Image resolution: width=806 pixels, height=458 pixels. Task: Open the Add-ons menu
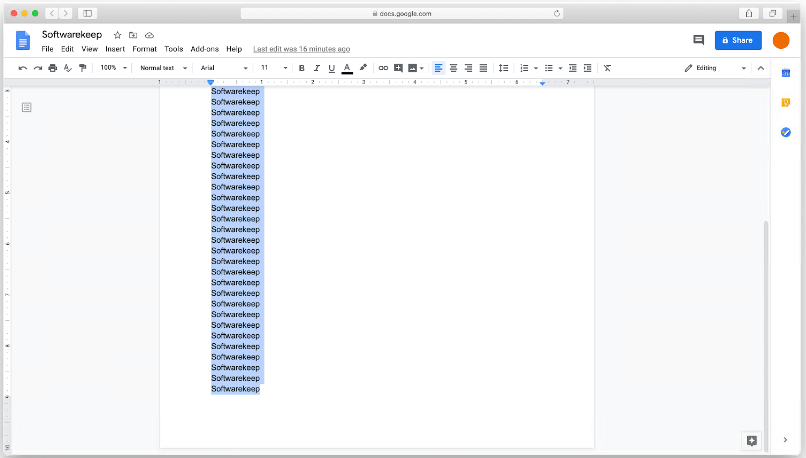204,49
